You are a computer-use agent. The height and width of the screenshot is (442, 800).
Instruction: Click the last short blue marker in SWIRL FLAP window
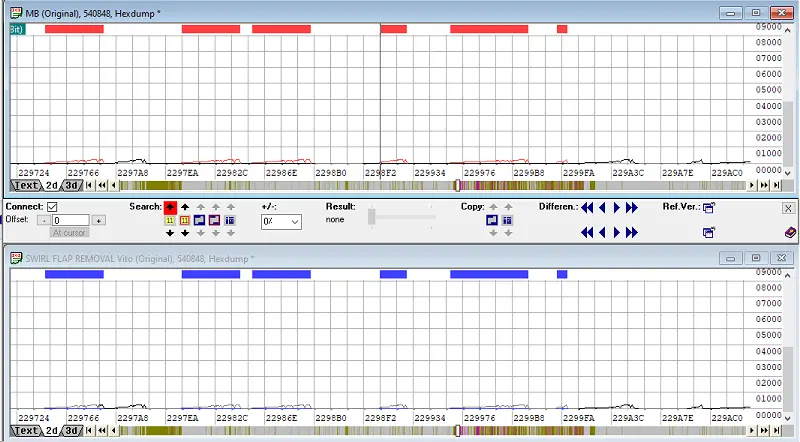(562, 275)
